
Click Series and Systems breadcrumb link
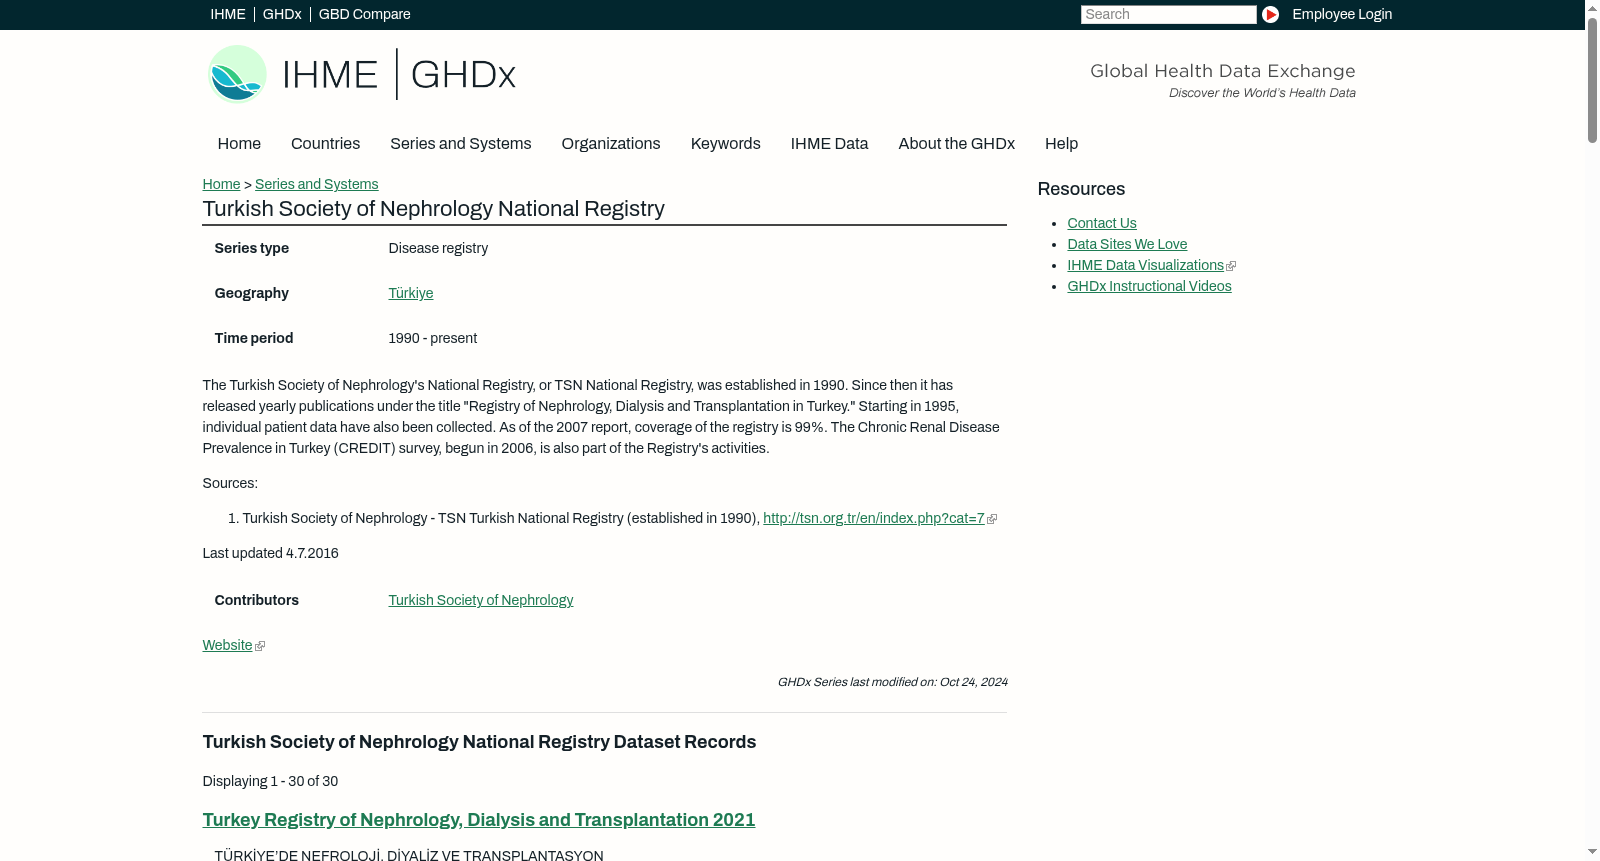point(316,184)
